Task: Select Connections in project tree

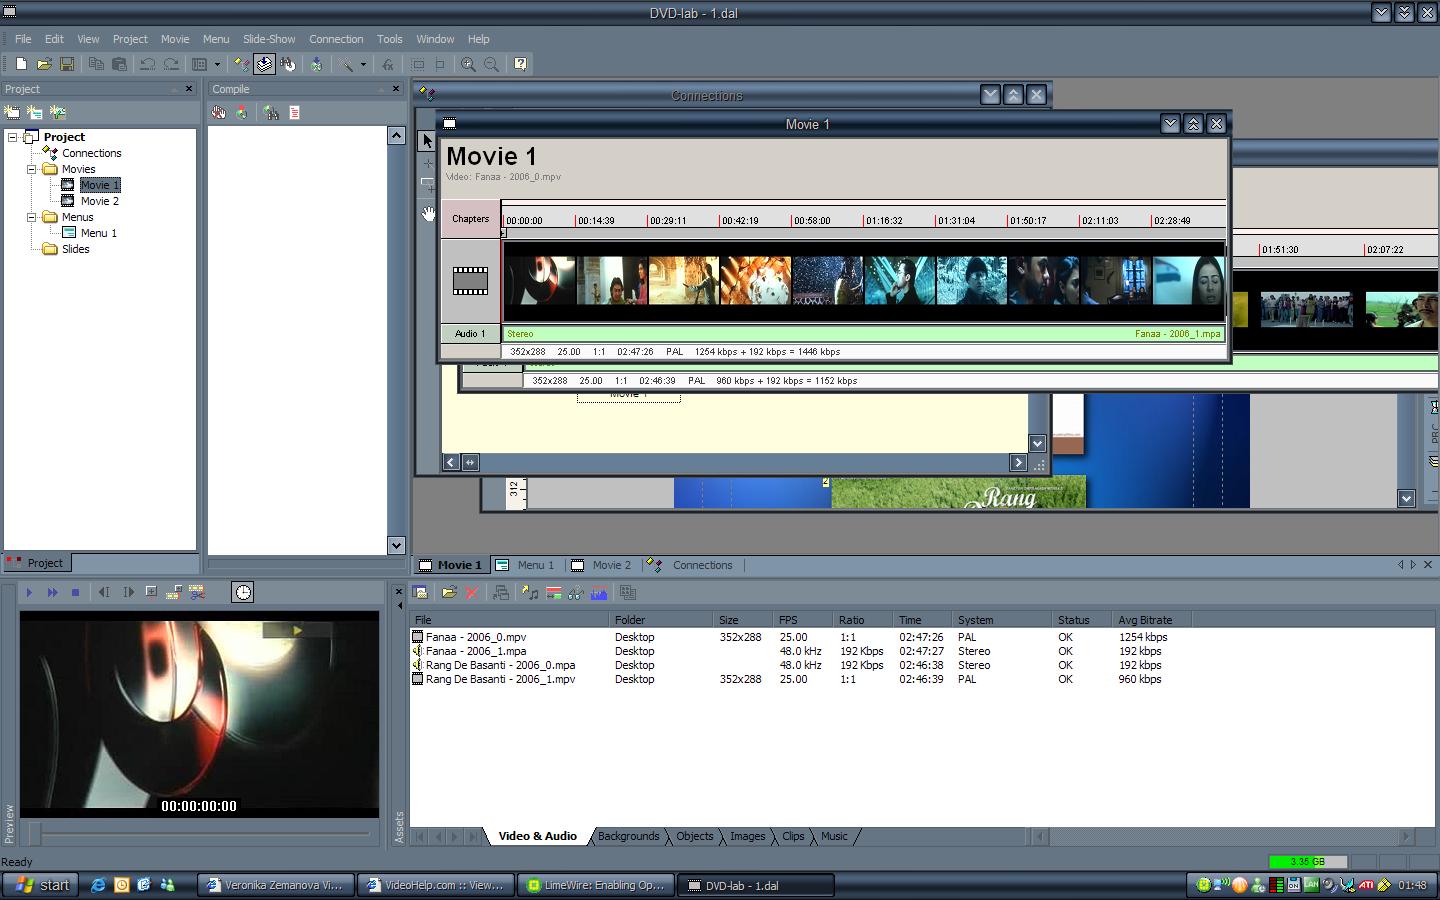Action: click(92, 153)
